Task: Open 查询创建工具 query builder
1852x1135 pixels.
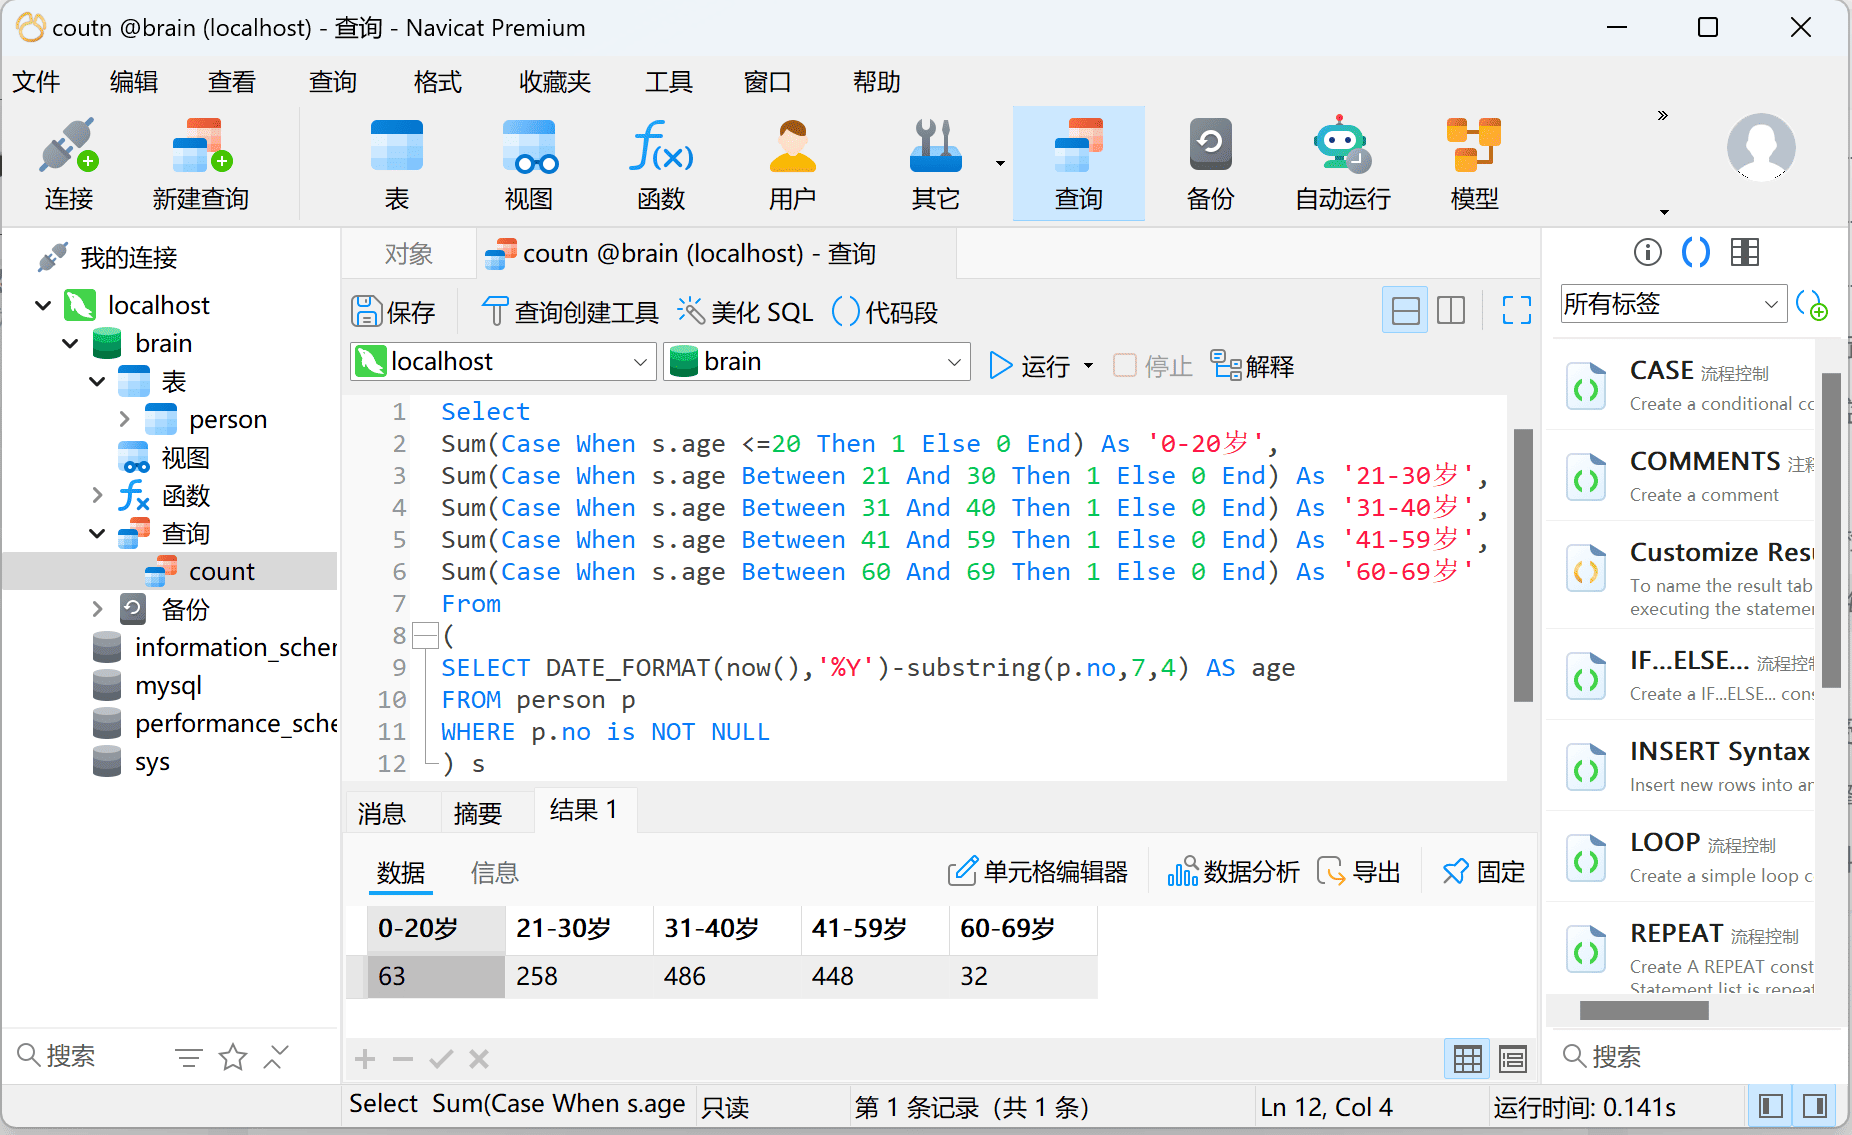Action: coord(569,312)
